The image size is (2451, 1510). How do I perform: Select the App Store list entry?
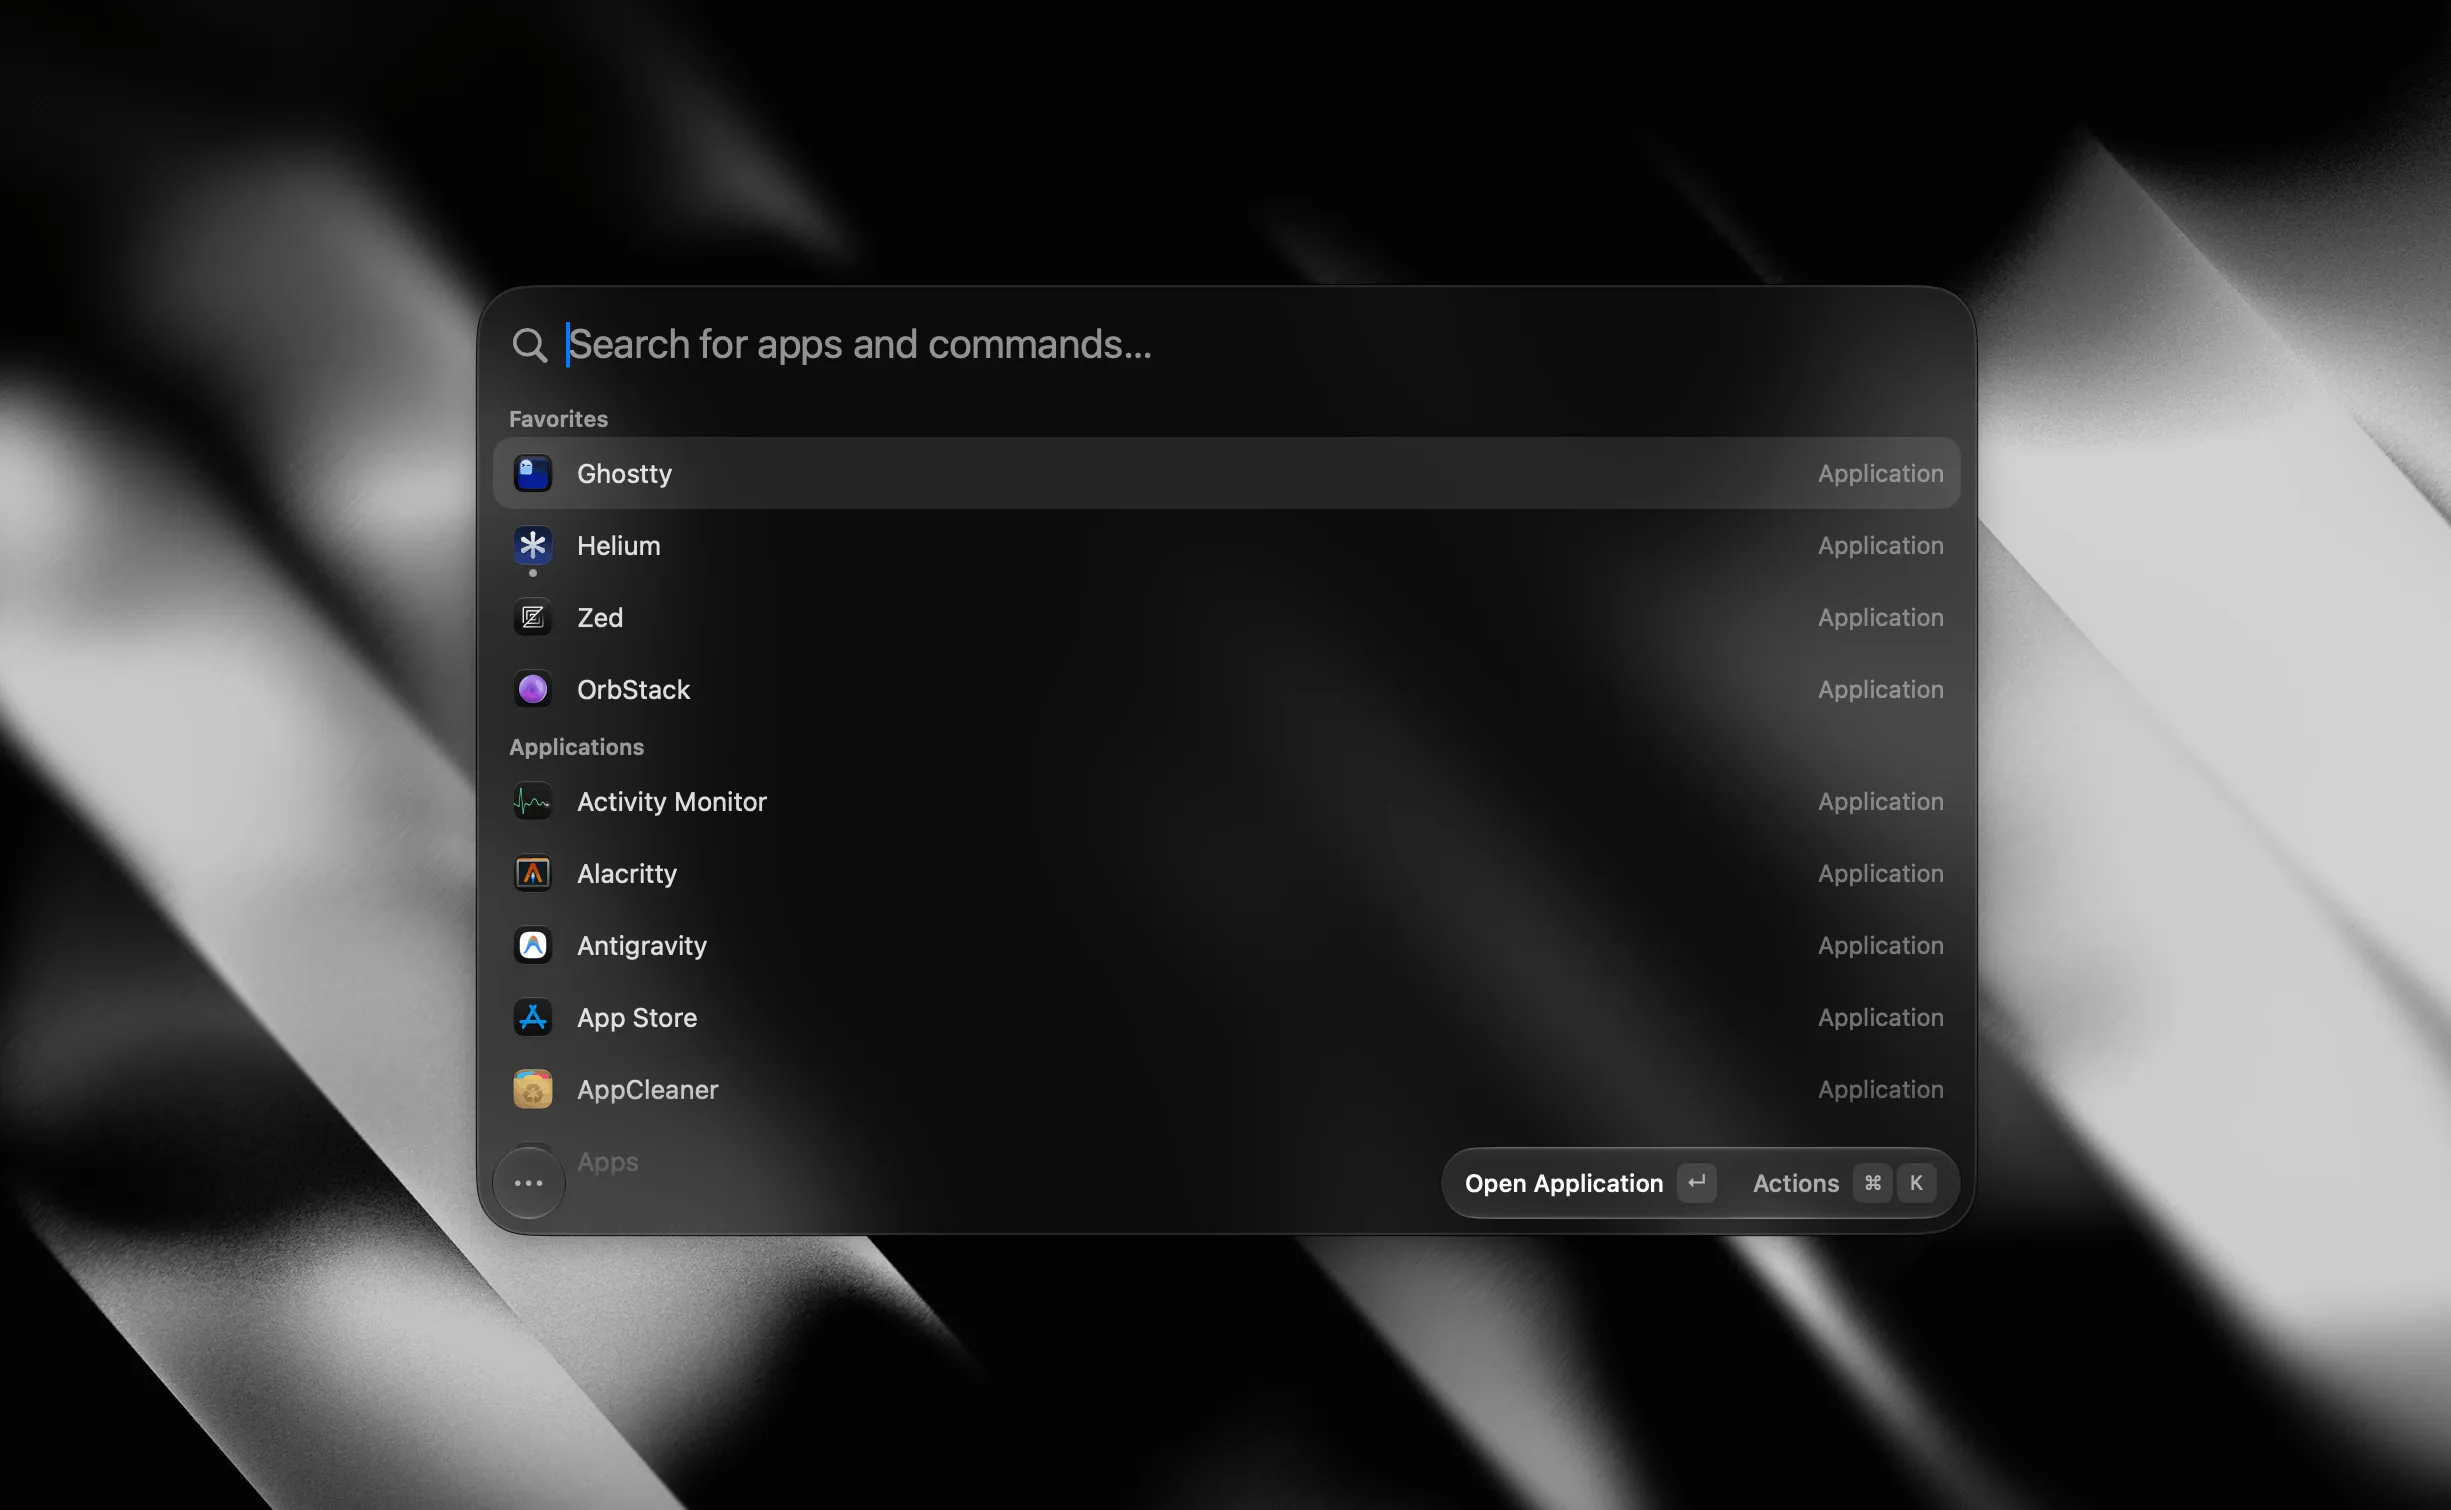1226,1017
